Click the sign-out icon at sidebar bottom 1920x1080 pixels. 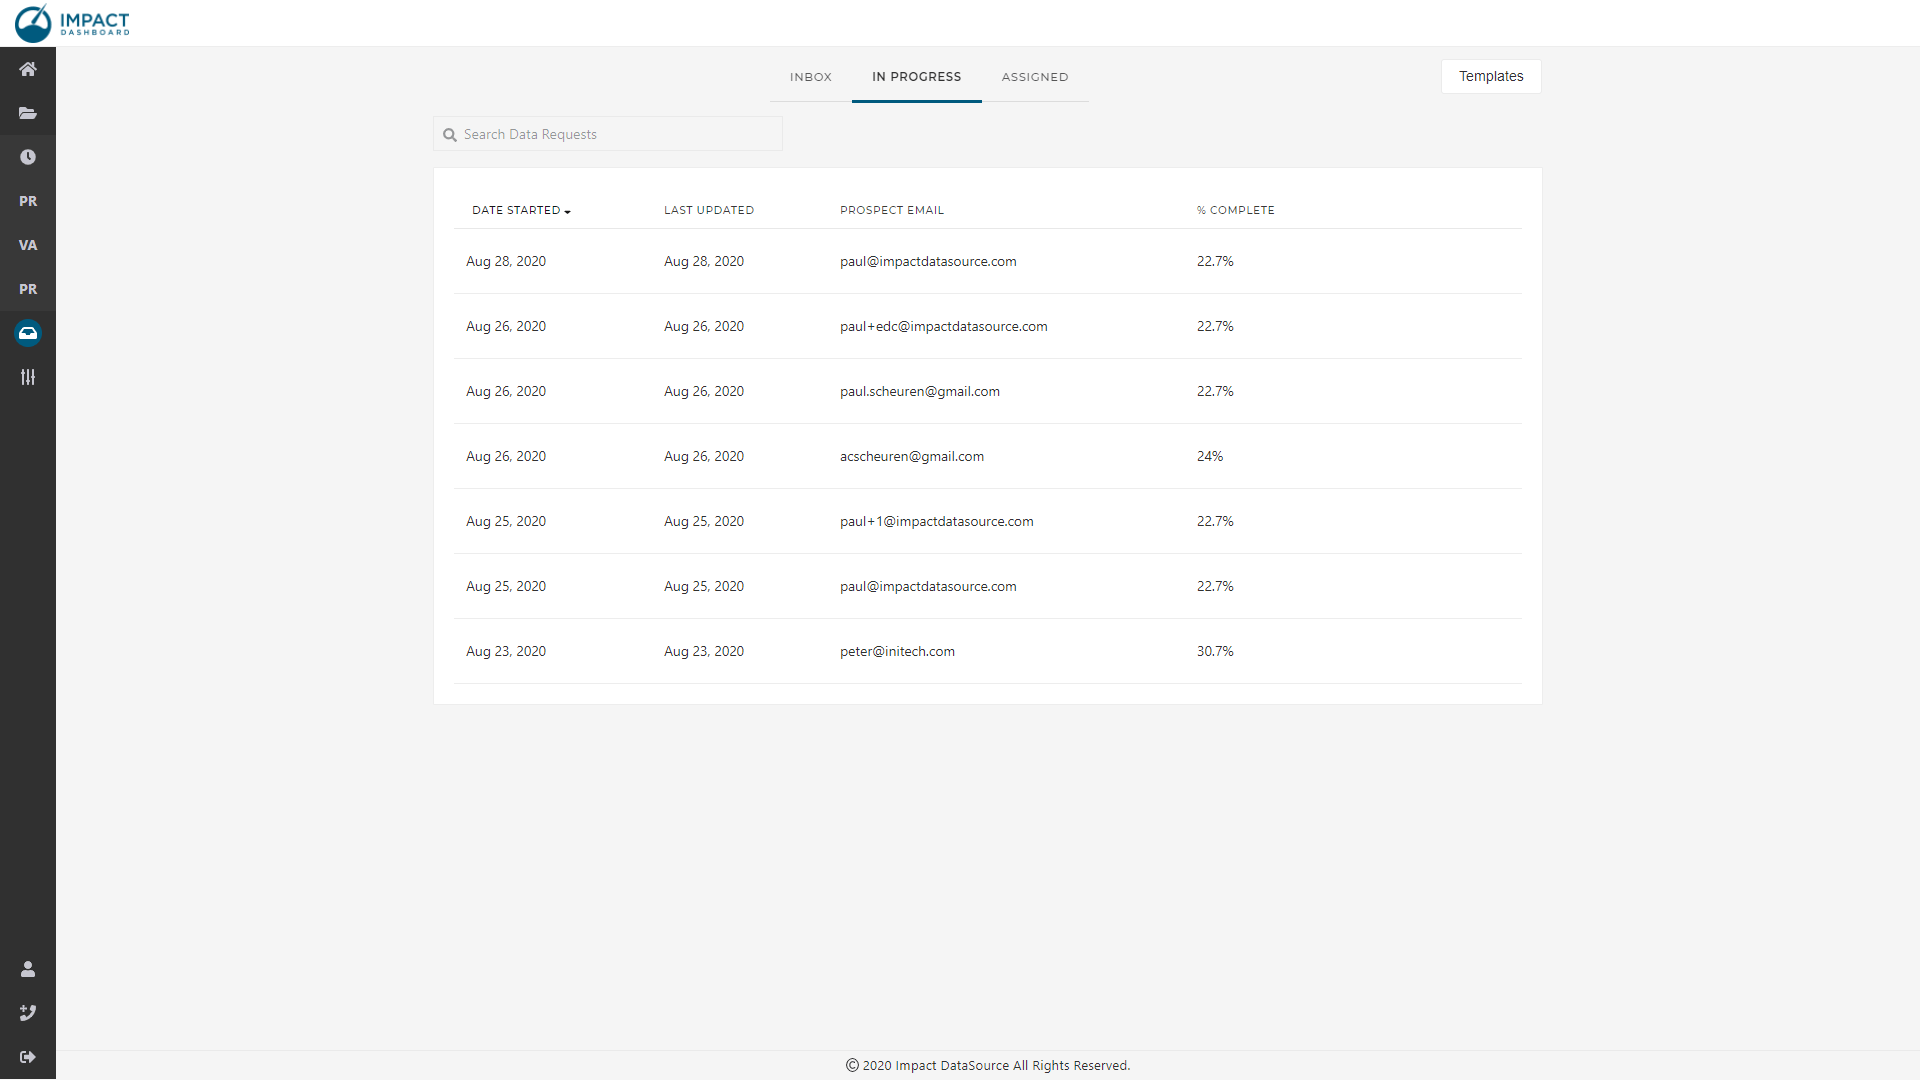click(28, 1057)
